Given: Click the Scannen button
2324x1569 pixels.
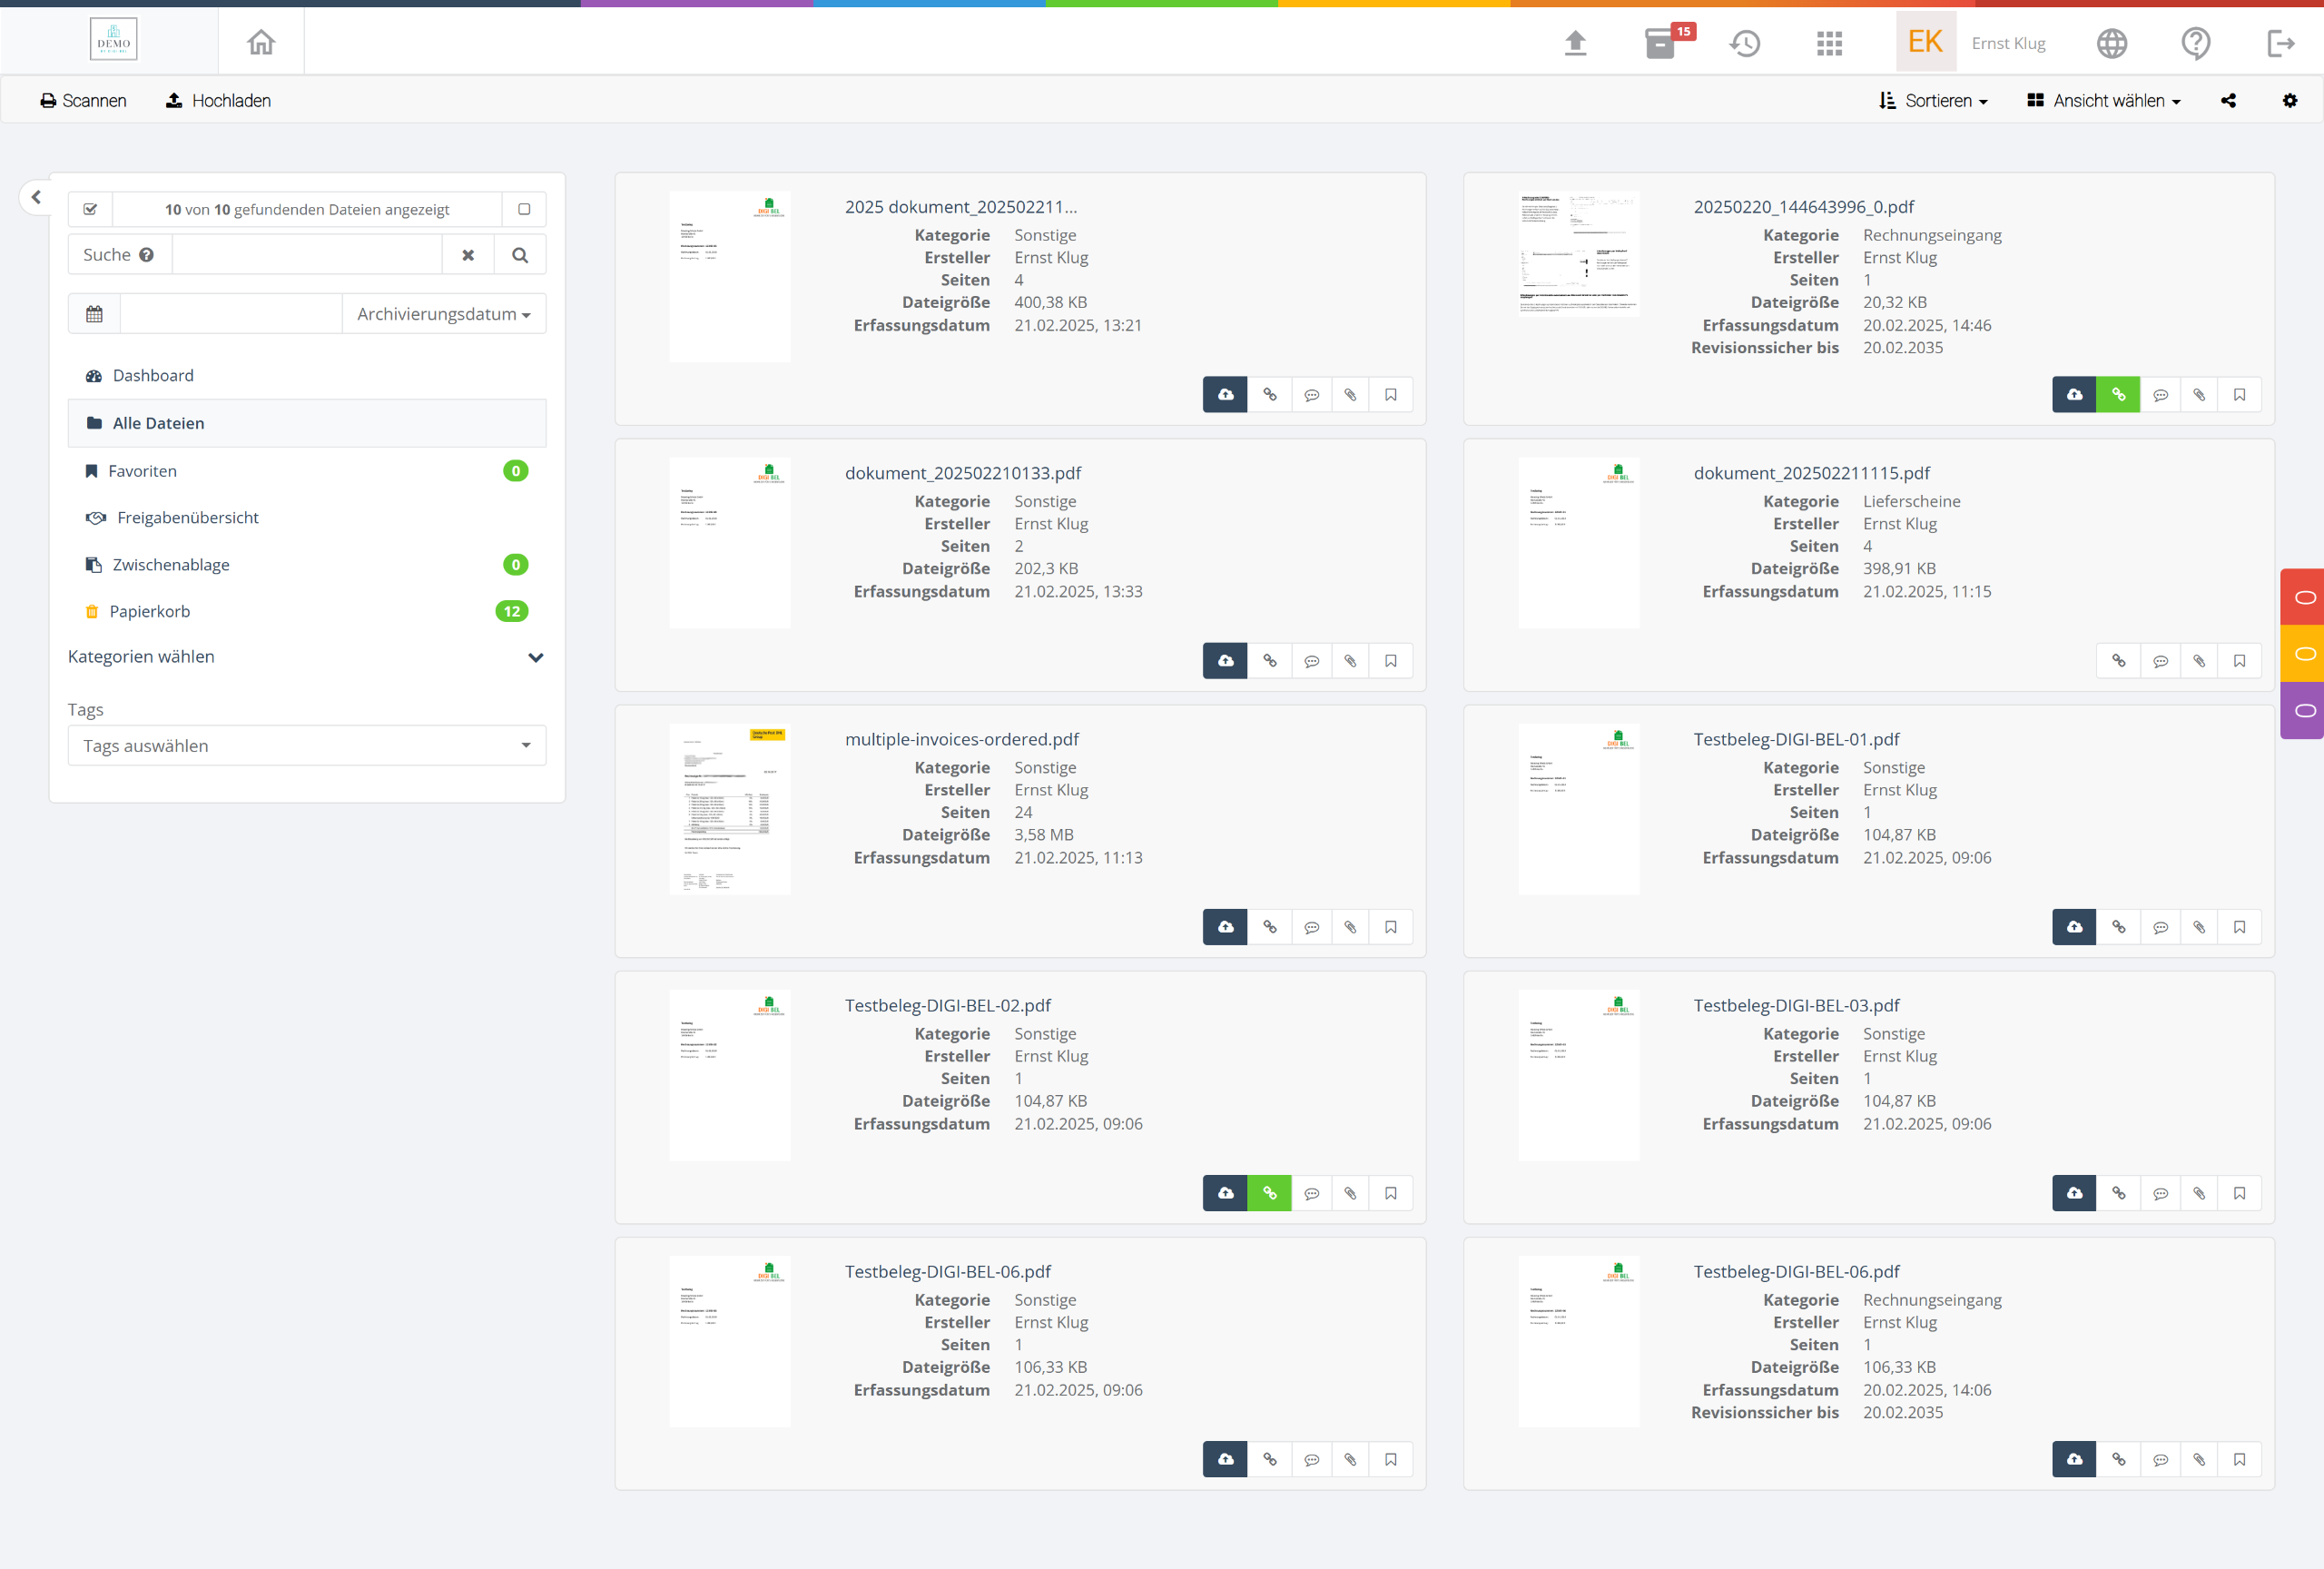Looking at the screenshot, I should click(x=83, y=100).
